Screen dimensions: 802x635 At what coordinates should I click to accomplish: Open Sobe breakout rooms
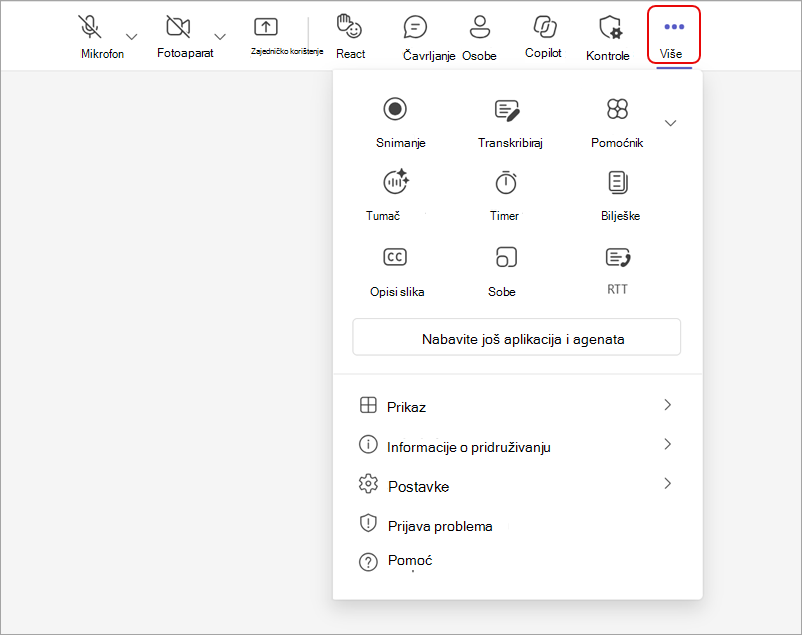coord(506,257)
